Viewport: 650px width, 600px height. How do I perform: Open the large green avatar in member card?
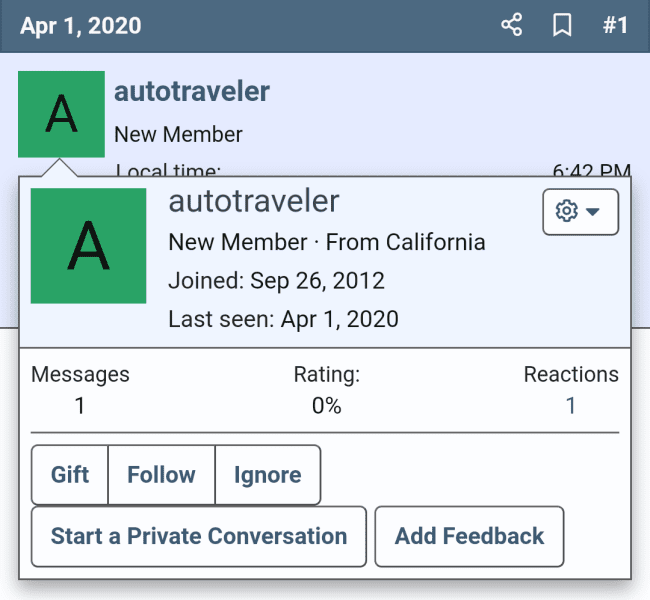pyautogui.click(x=89, y=245)
